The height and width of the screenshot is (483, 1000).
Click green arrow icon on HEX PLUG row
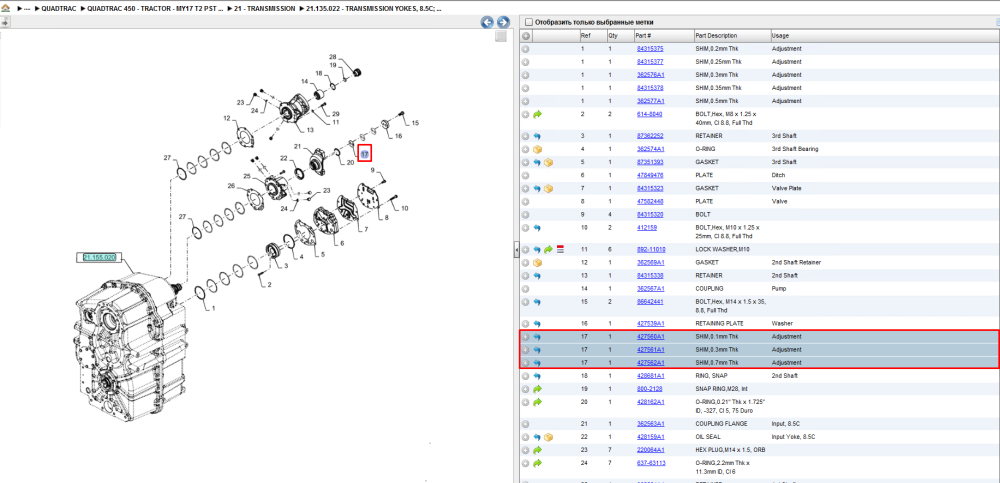point(537,450)
